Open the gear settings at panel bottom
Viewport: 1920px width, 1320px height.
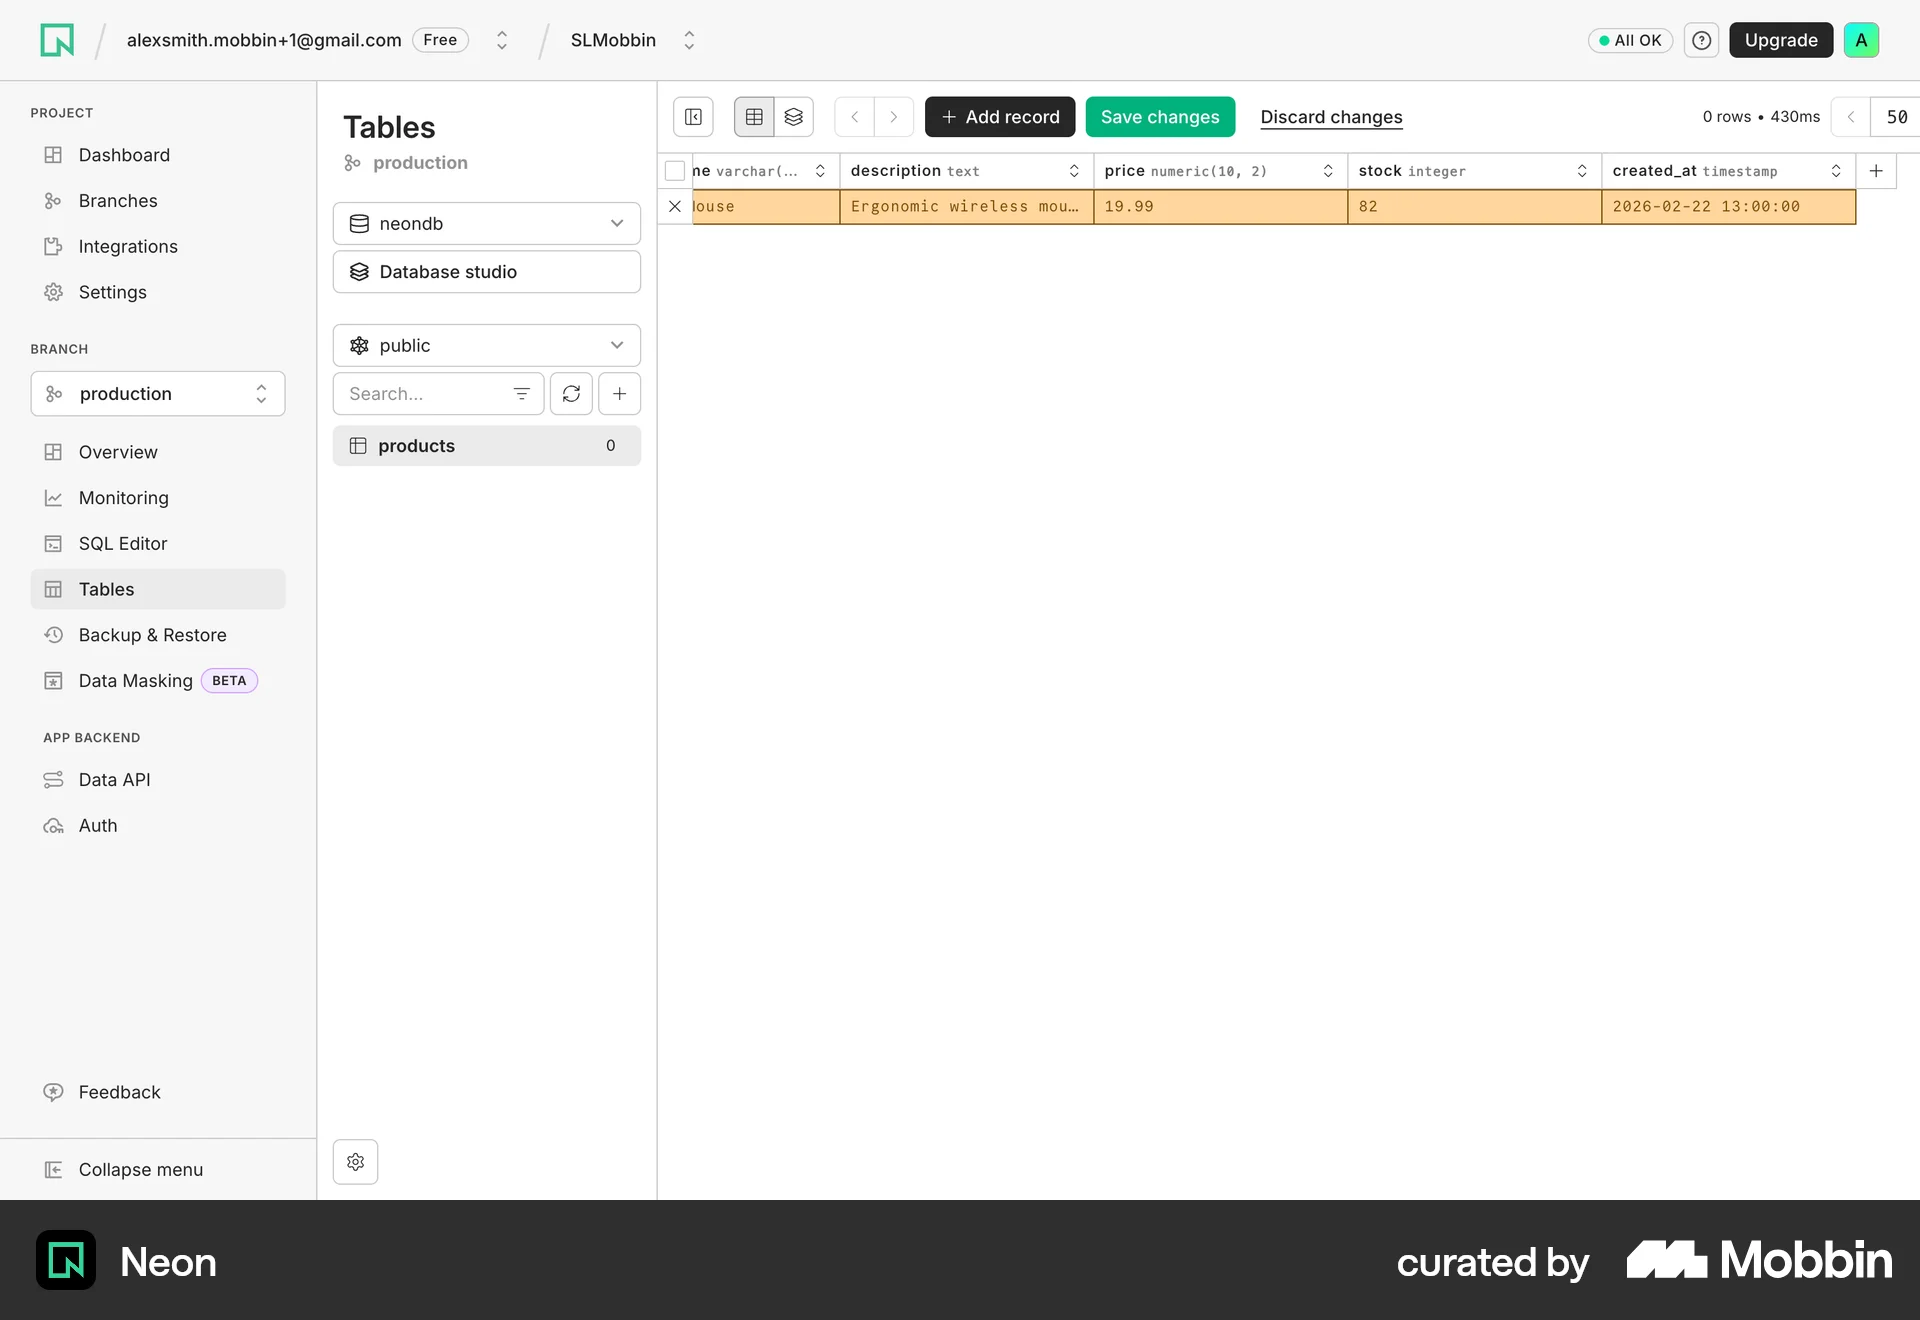(x=355, y=1162)
